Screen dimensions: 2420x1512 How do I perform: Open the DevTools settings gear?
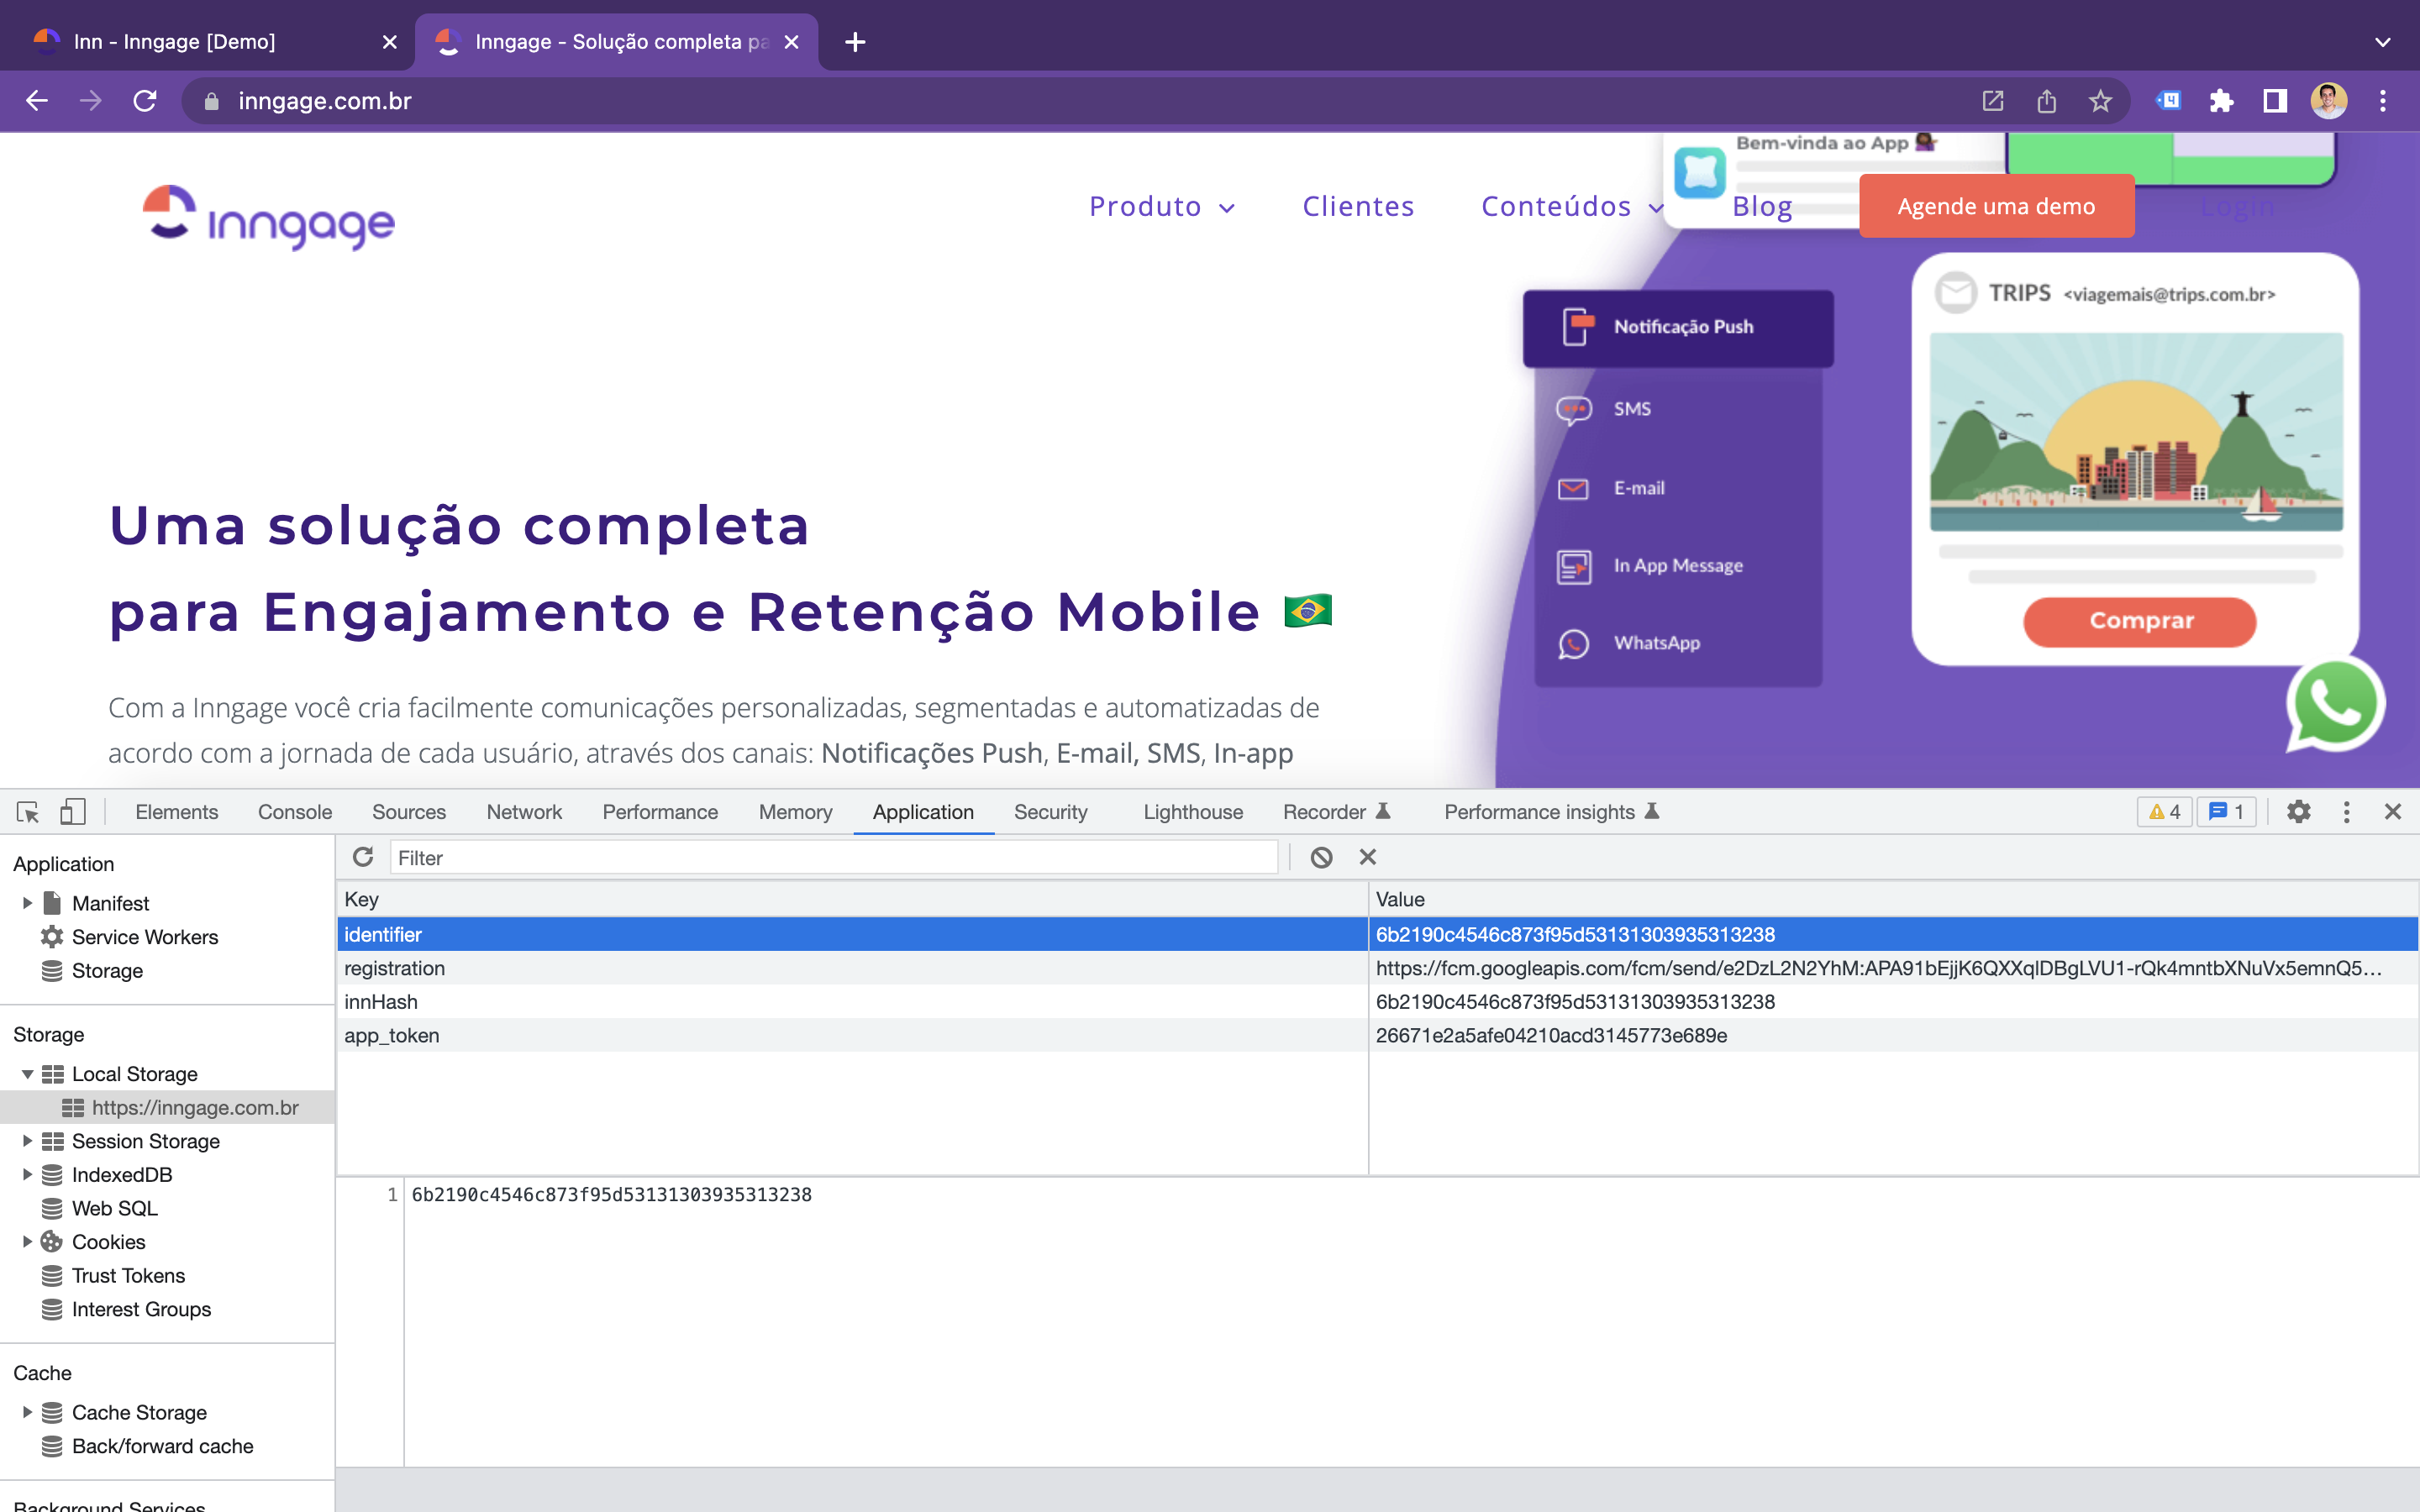point(2298,812)
